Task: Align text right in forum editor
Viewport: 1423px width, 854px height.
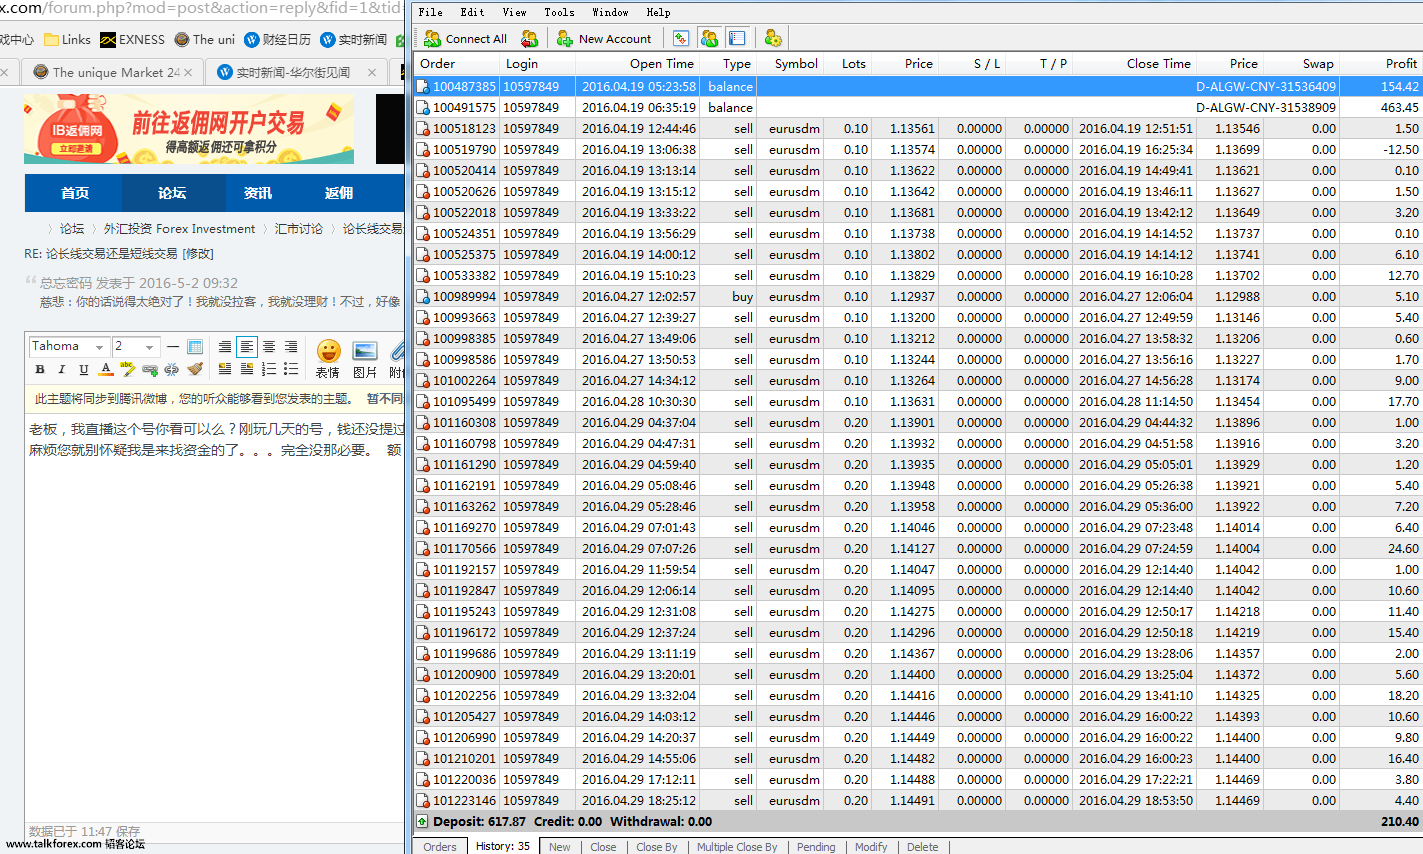Action: pyautogui.click(x=291, y=347)
